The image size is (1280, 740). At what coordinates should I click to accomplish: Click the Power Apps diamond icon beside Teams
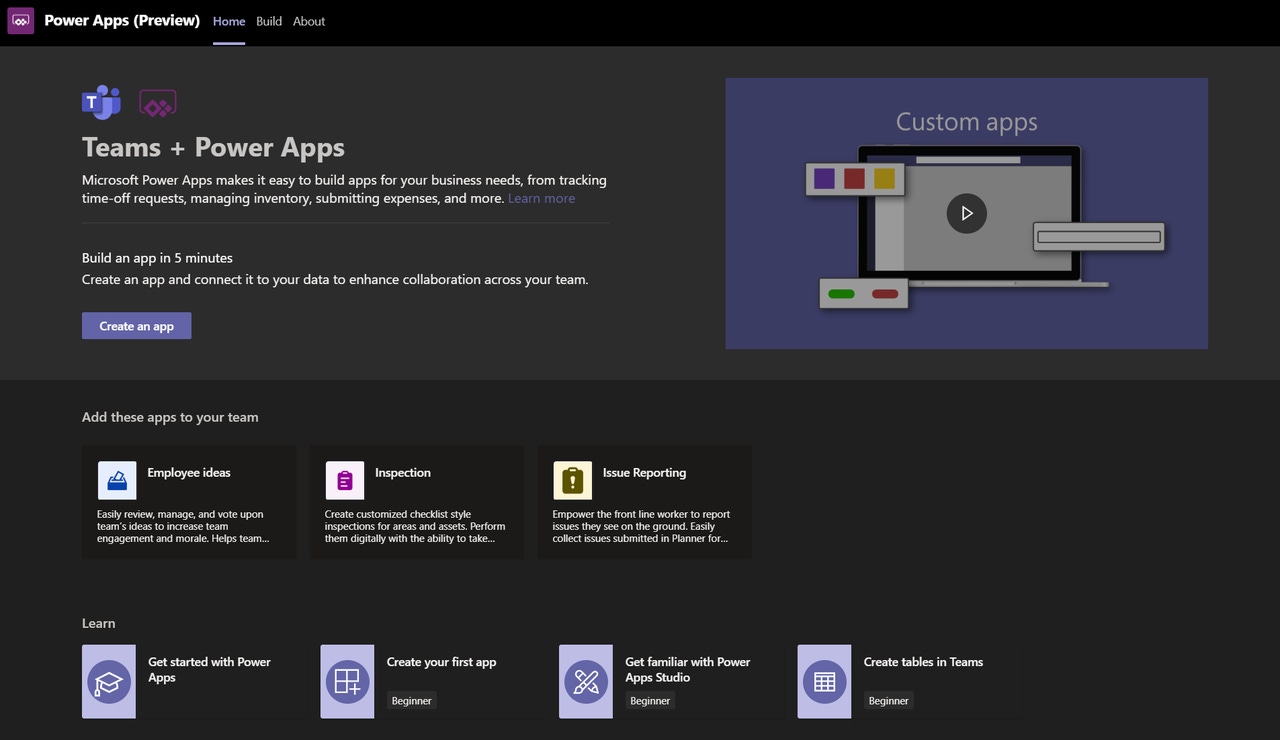pos(157,102)
